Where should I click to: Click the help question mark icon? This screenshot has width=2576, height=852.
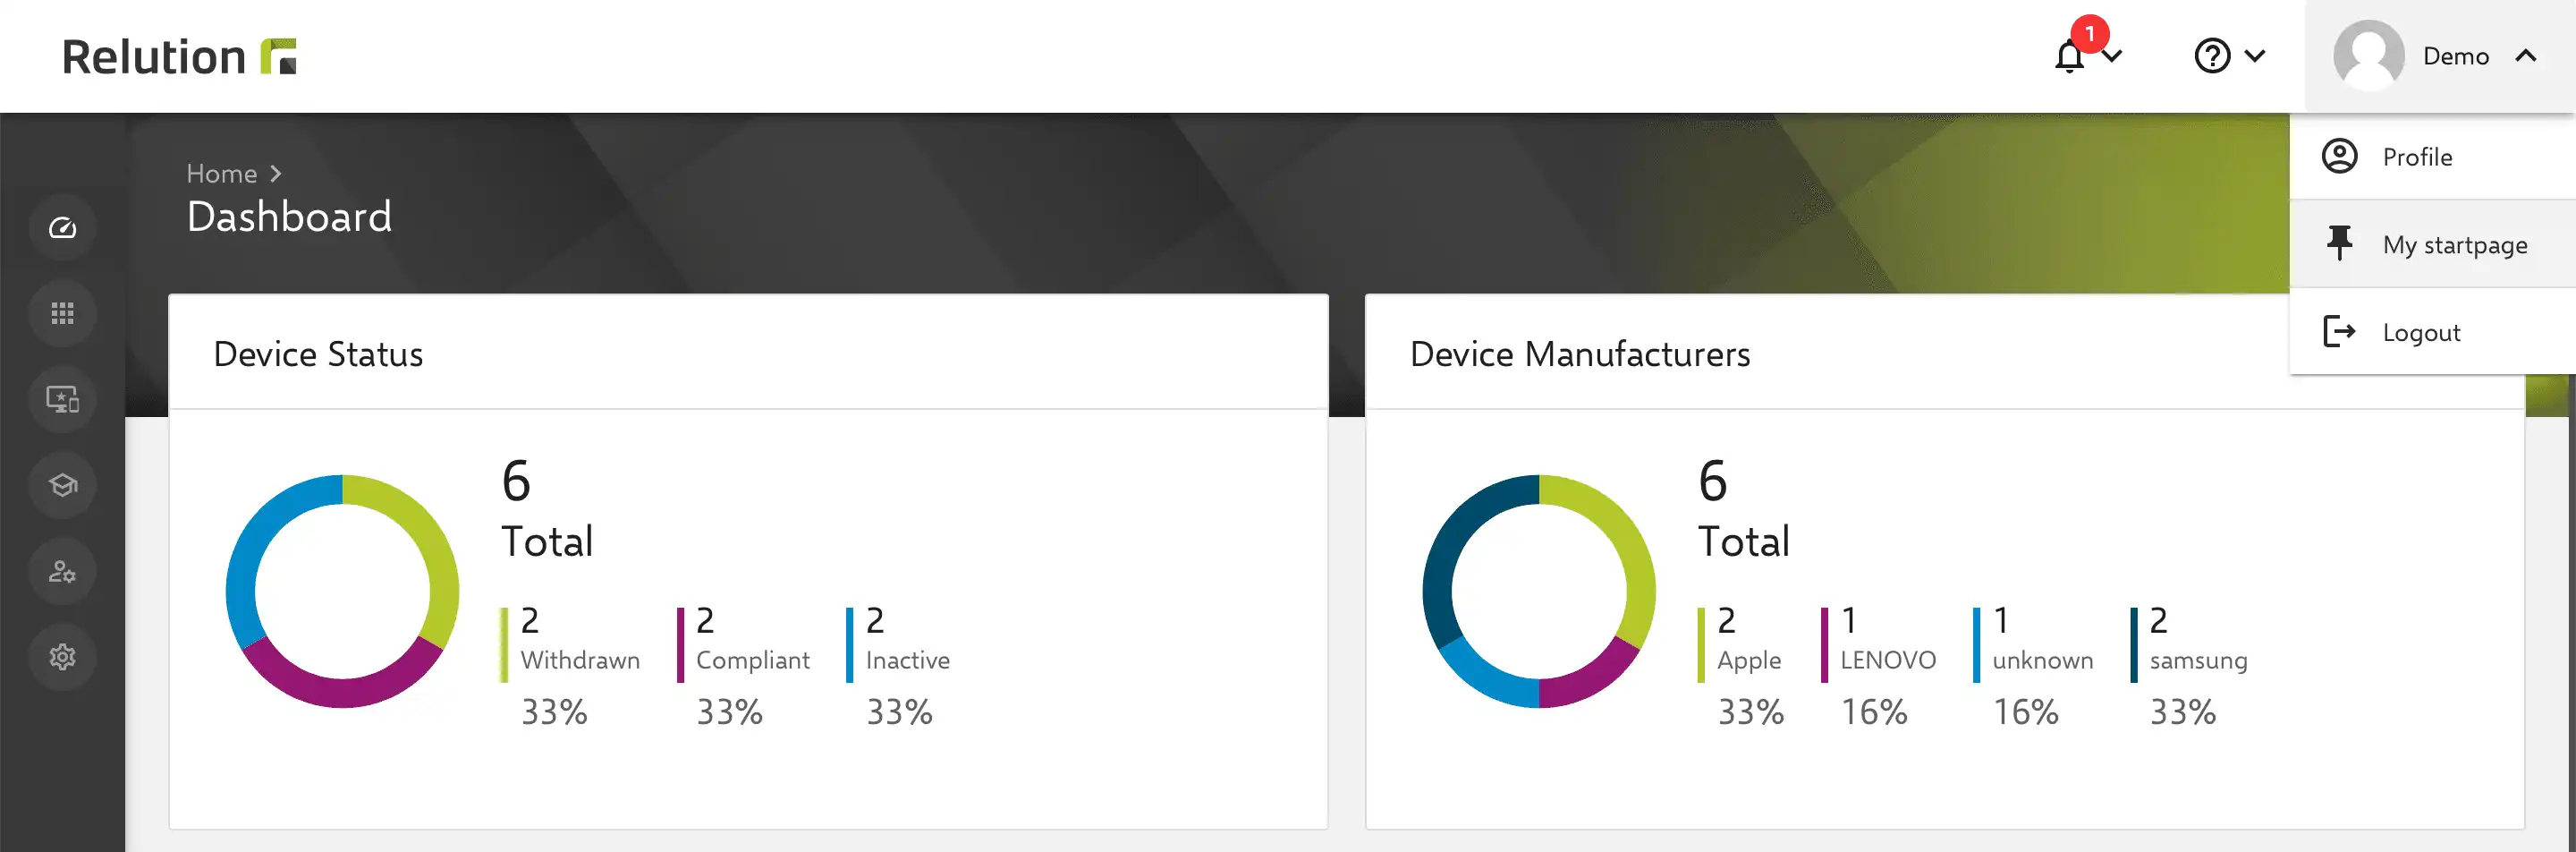pyautogui.click(x=2212, y=56)
